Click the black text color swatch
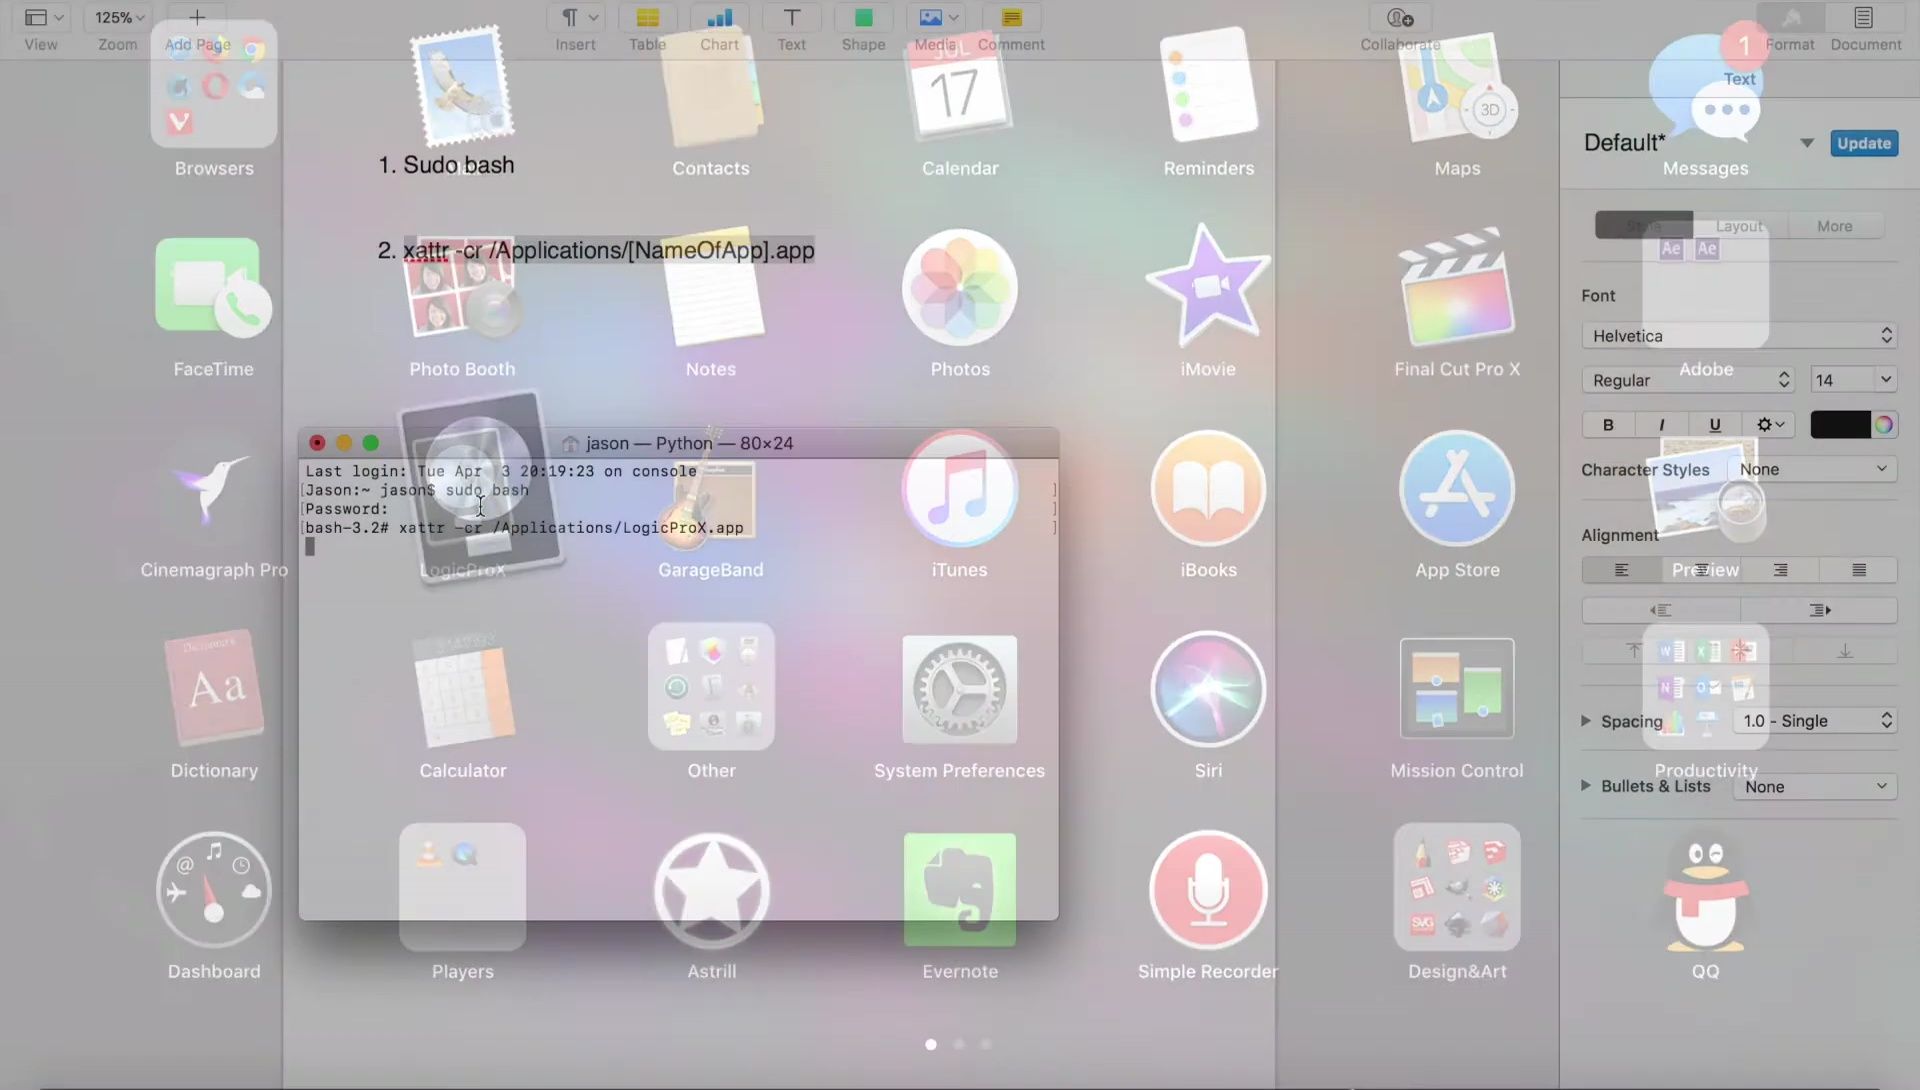This screenshot has width=1920, height=1090. pos(1840,425)
